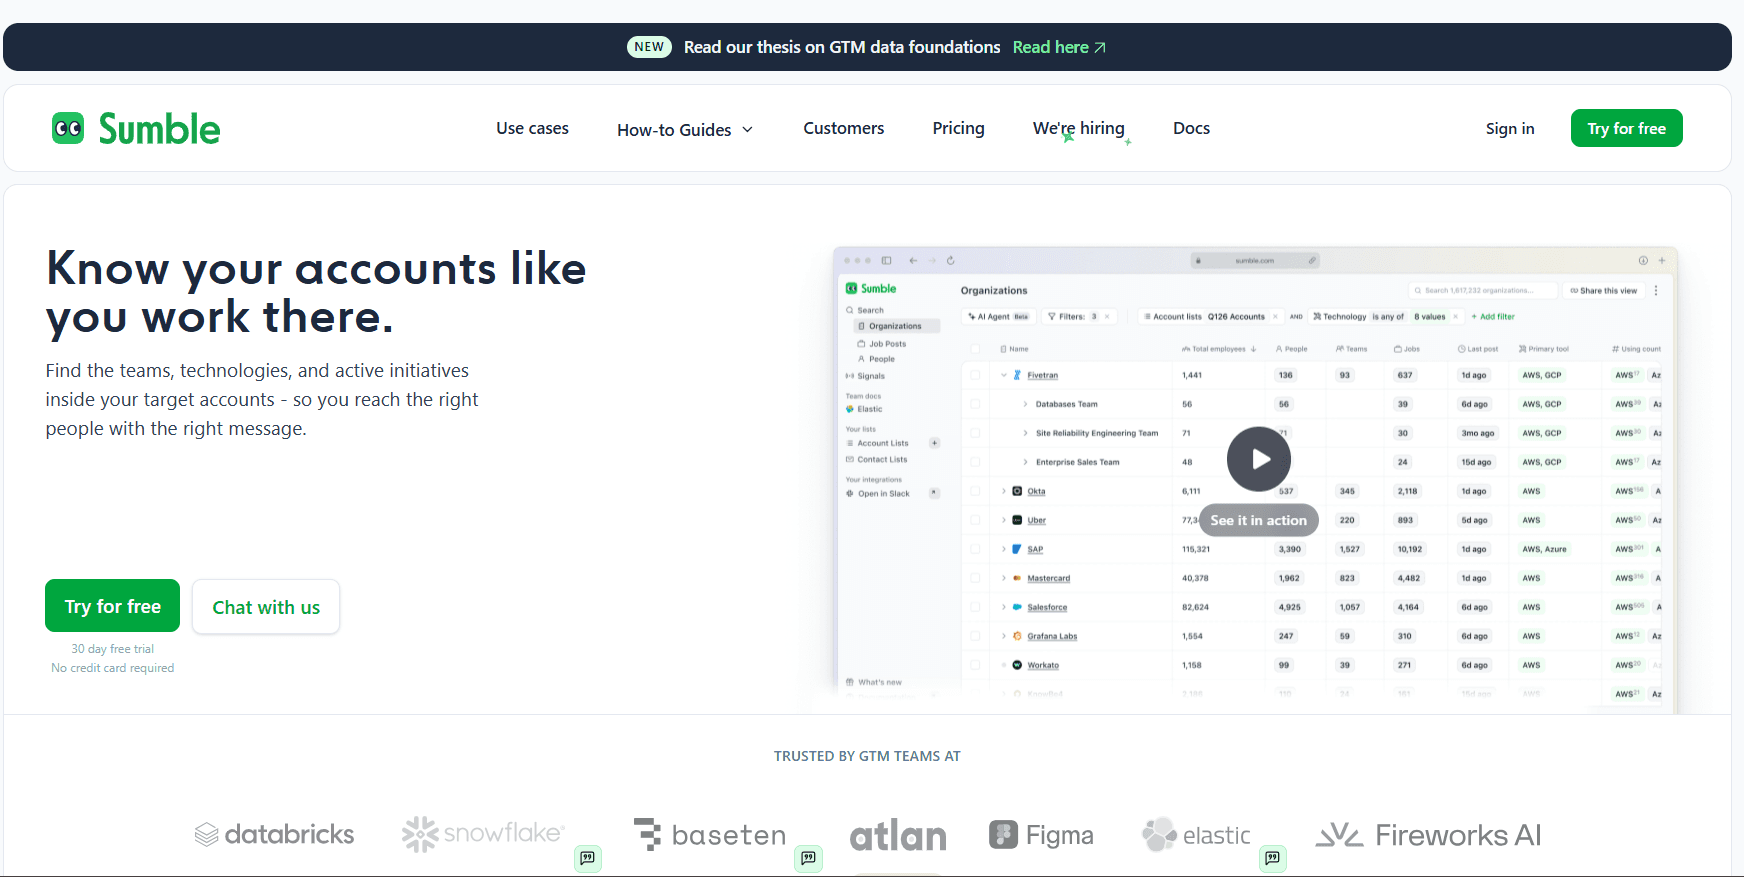Expand the Enterprise Sales Team row
Viewport: 1744px width, 877px height.
point(1025,463)
